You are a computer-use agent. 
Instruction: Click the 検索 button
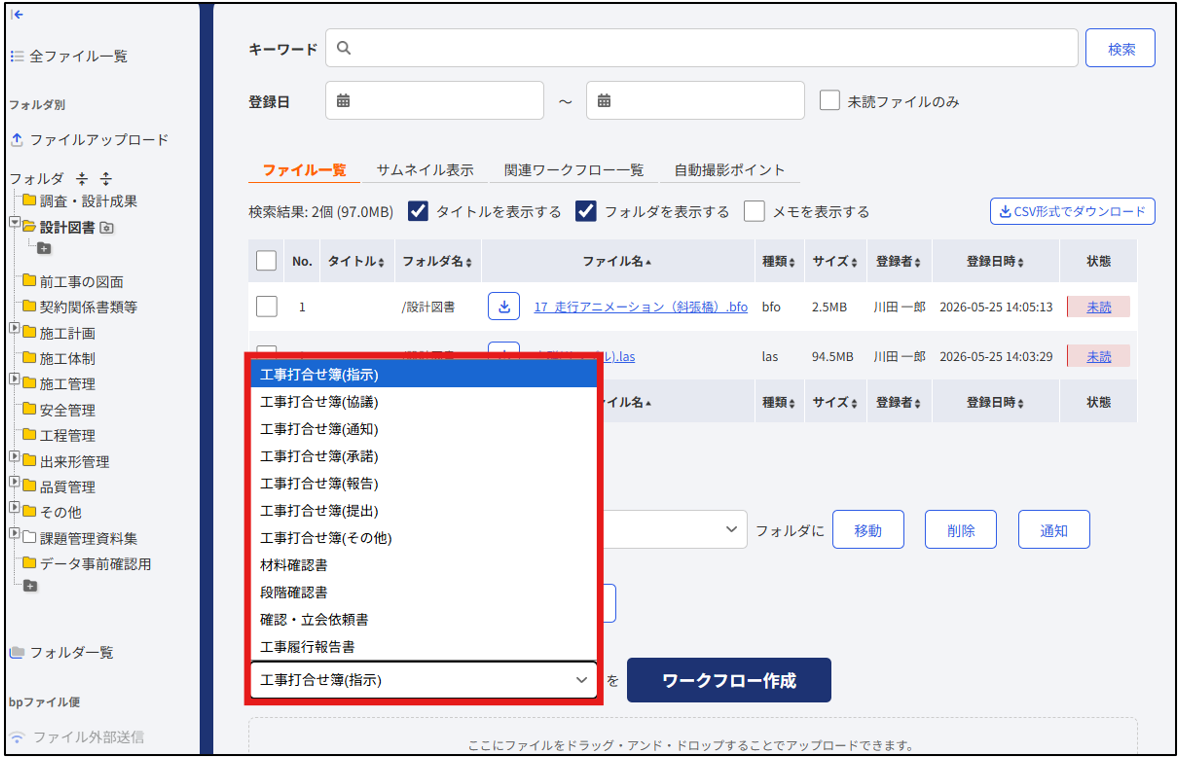tap(1121, 48)
